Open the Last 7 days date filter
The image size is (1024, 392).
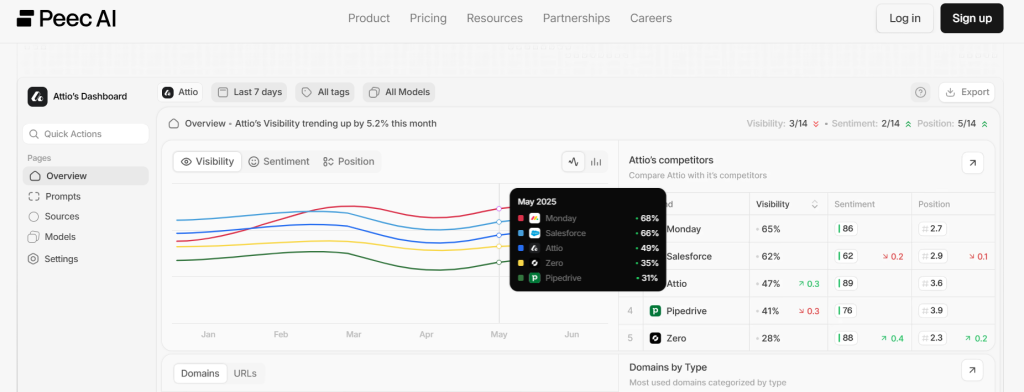[250, 92]
